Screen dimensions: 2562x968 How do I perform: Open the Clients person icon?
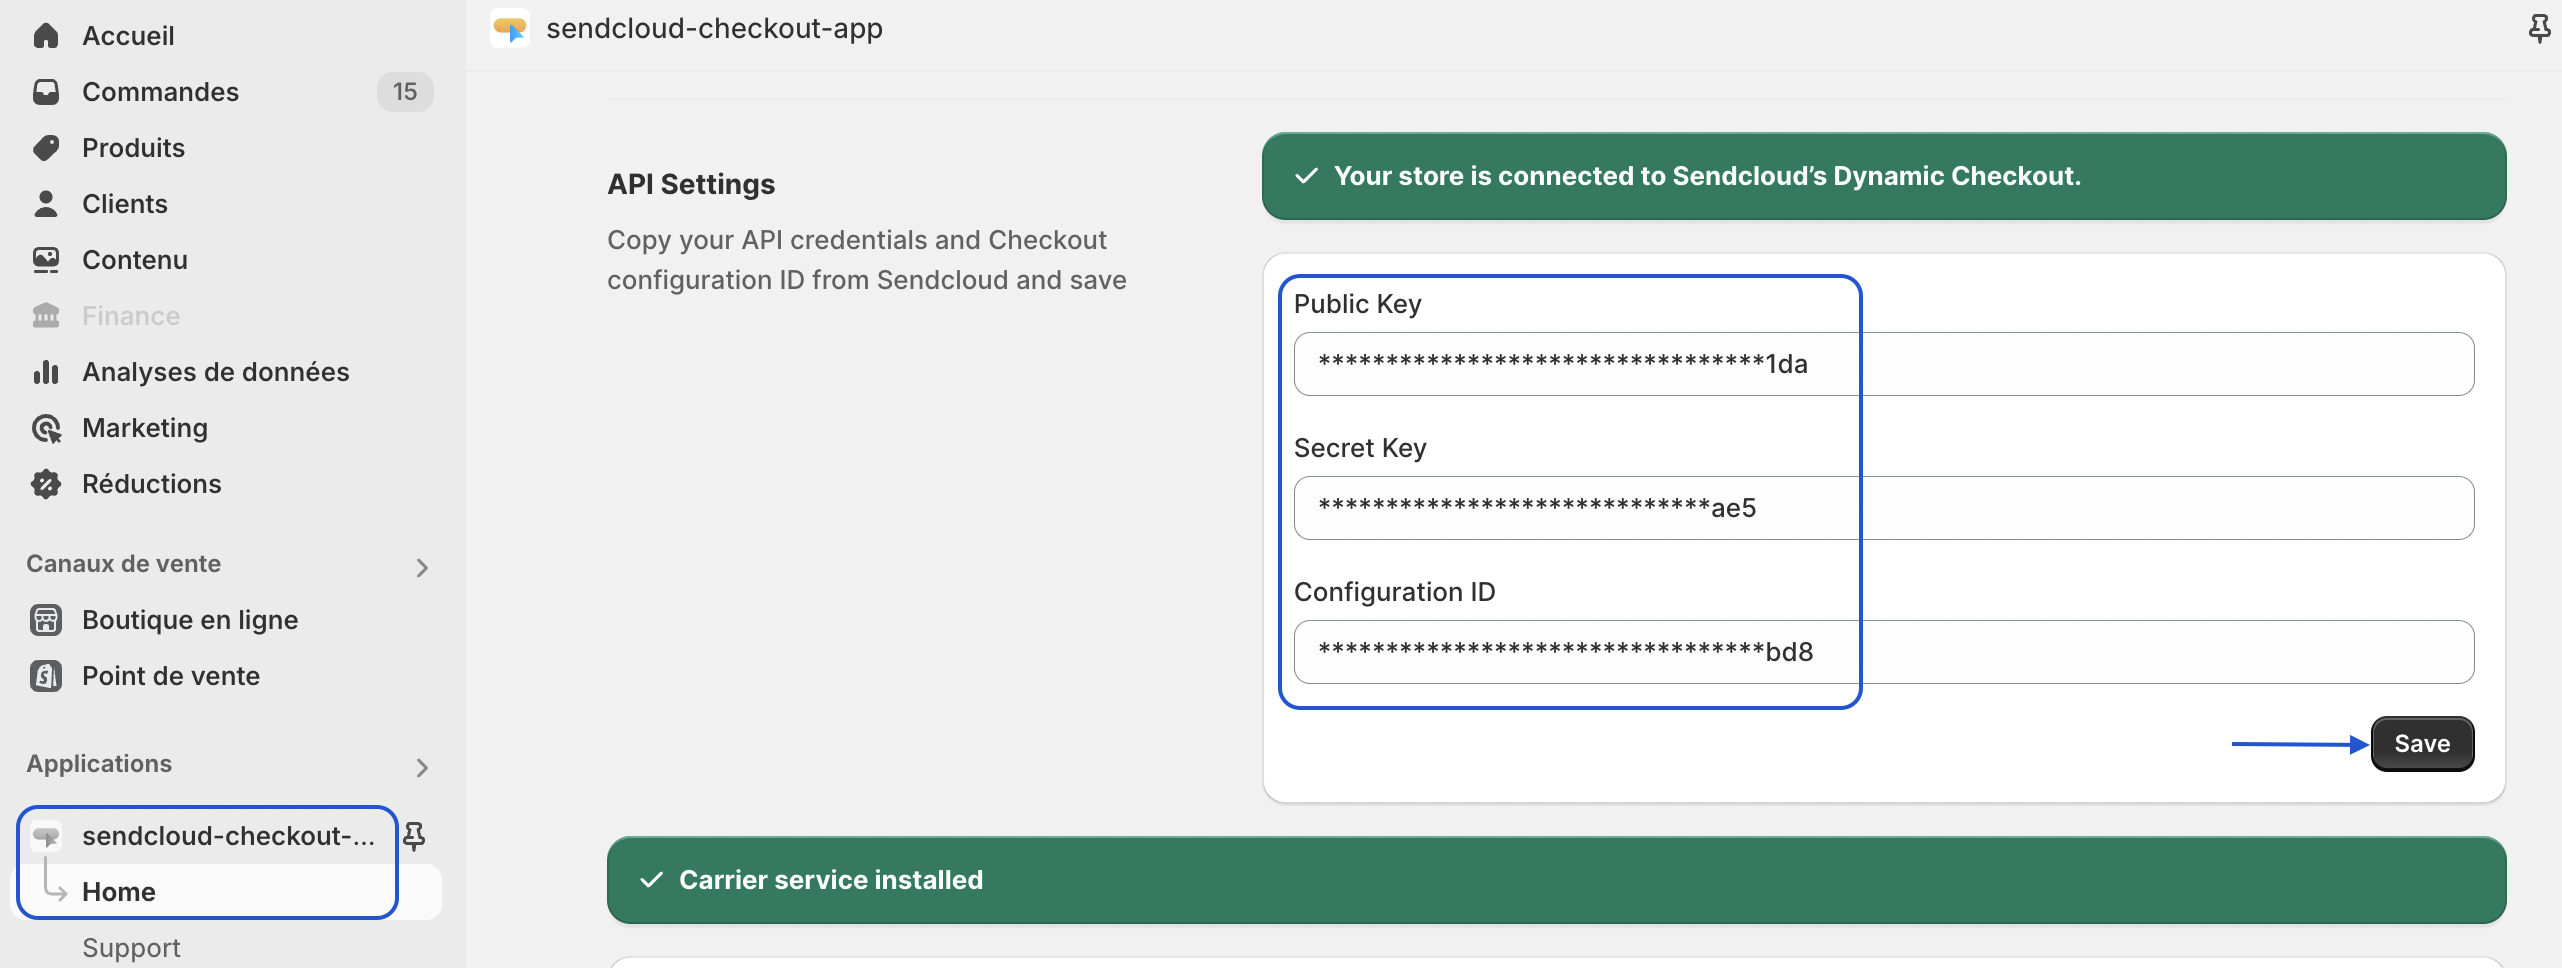click(x=46, y=204)
